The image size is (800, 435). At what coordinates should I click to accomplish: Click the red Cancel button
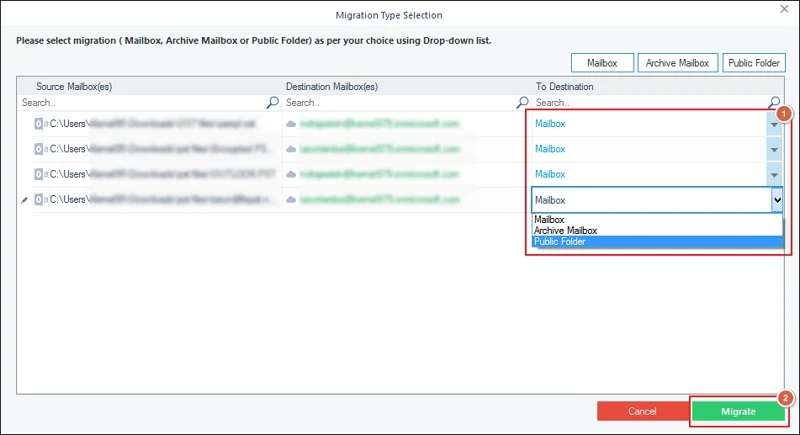click(x=642, y=412)
